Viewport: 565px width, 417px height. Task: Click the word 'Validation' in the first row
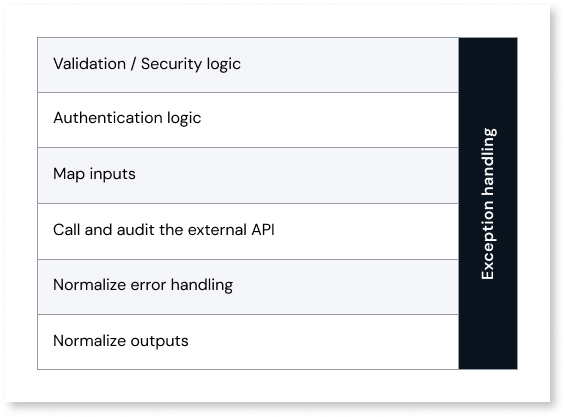click(x=89, y=64)
